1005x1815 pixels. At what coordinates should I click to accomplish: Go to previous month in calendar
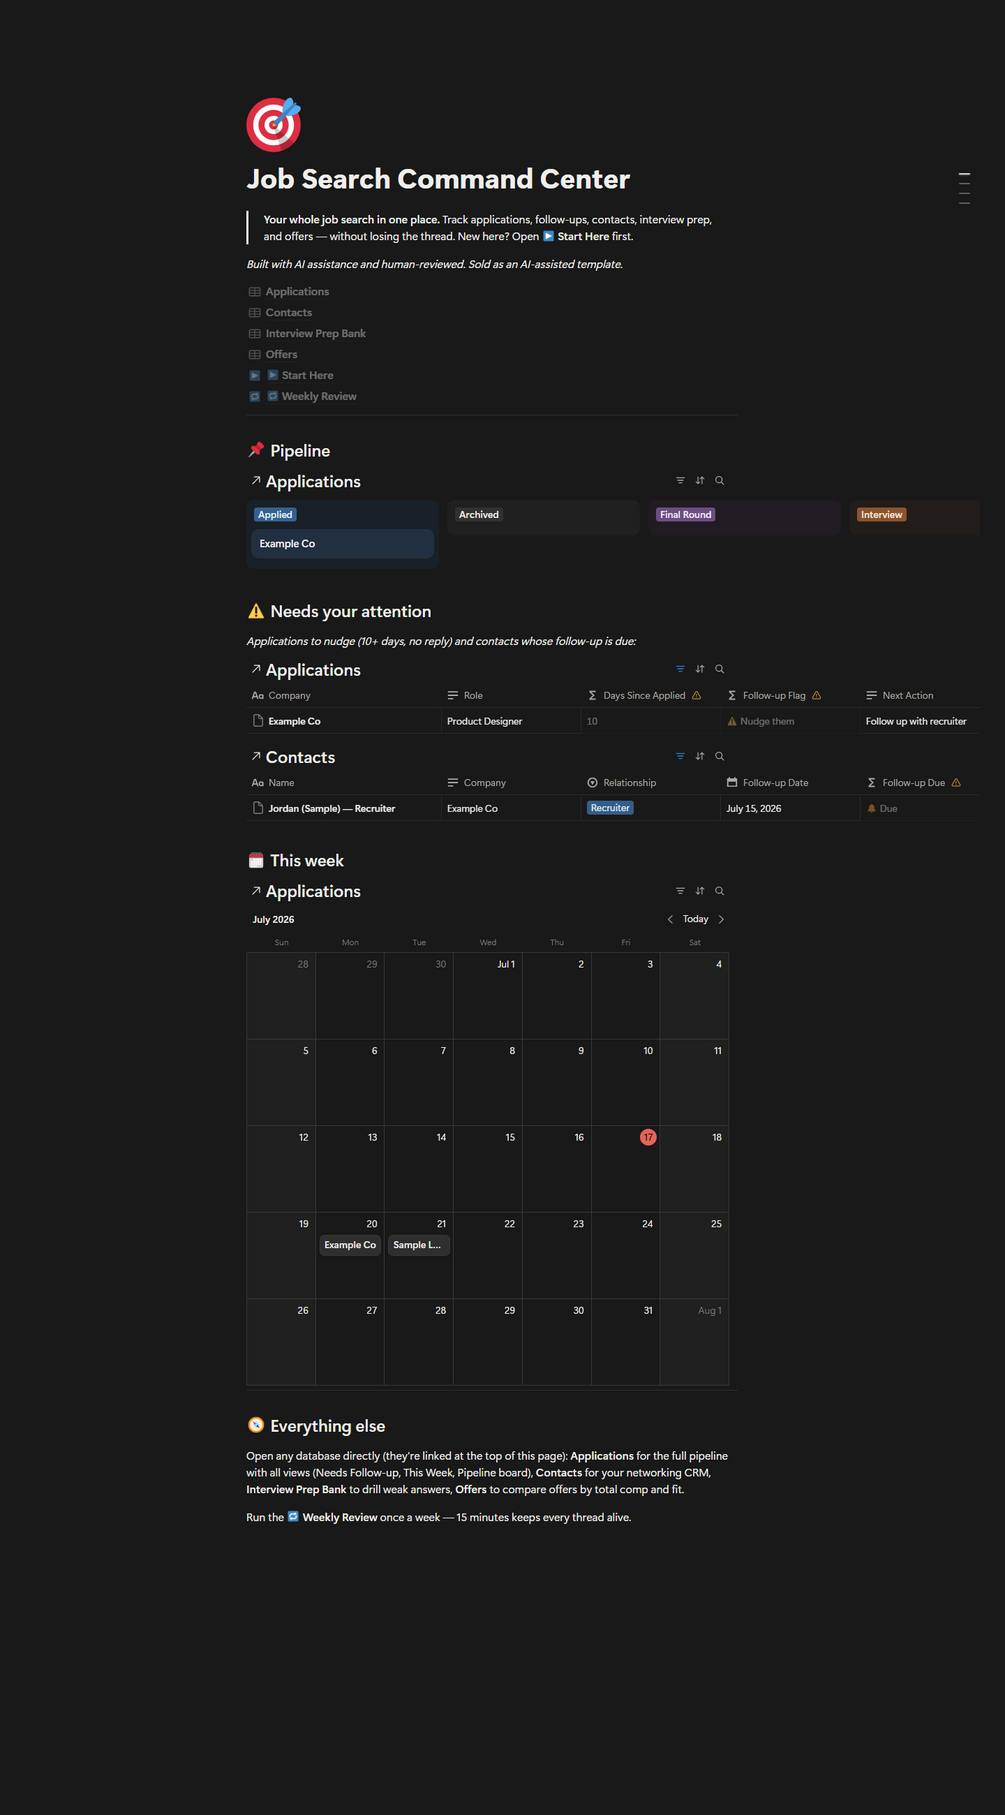tap(670, 919)
